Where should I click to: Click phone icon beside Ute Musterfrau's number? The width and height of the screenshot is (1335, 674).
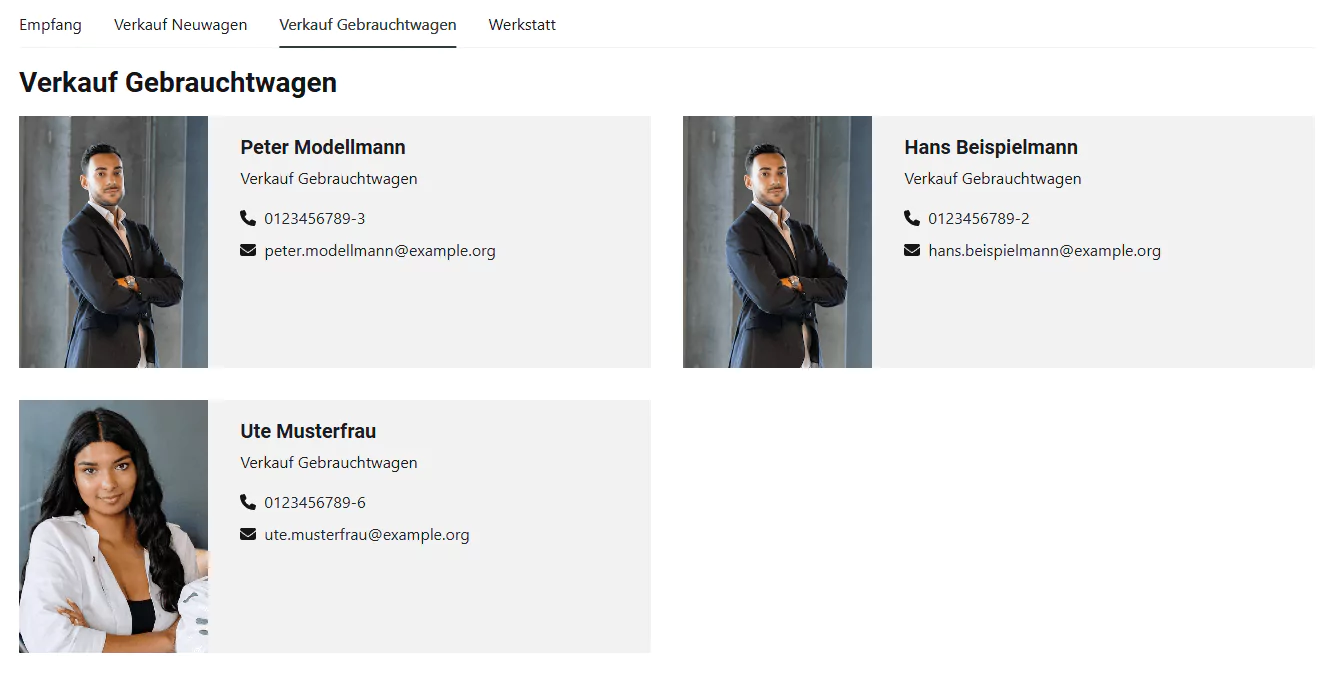pos(248,502)
